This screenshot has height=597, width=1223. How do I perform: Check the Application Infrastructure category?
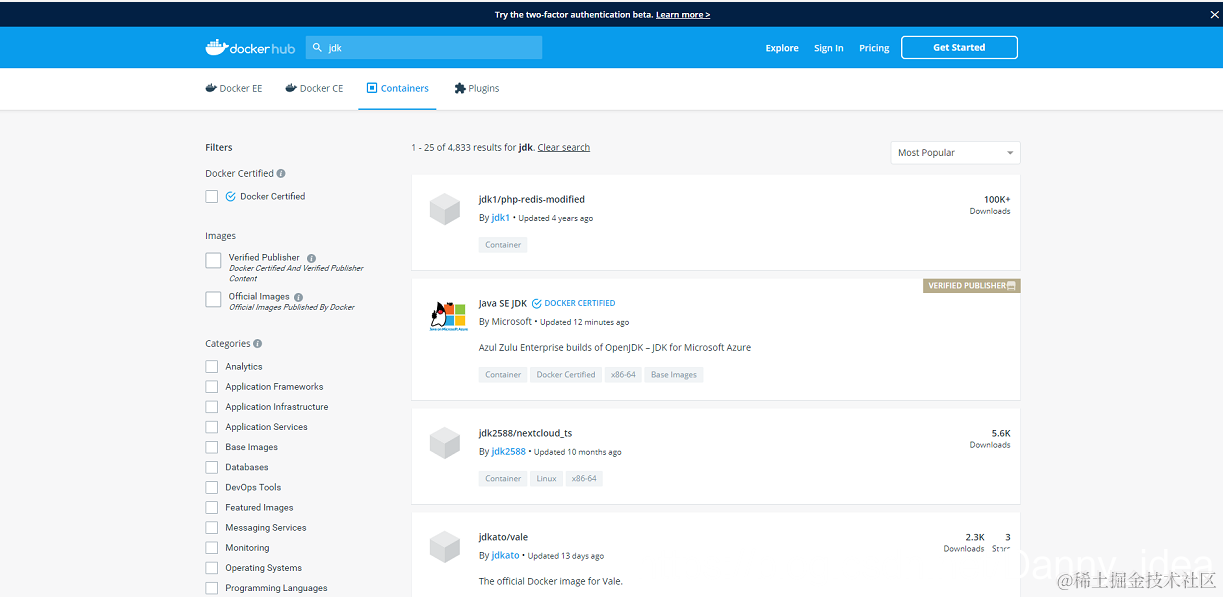(x=212, y=407)
